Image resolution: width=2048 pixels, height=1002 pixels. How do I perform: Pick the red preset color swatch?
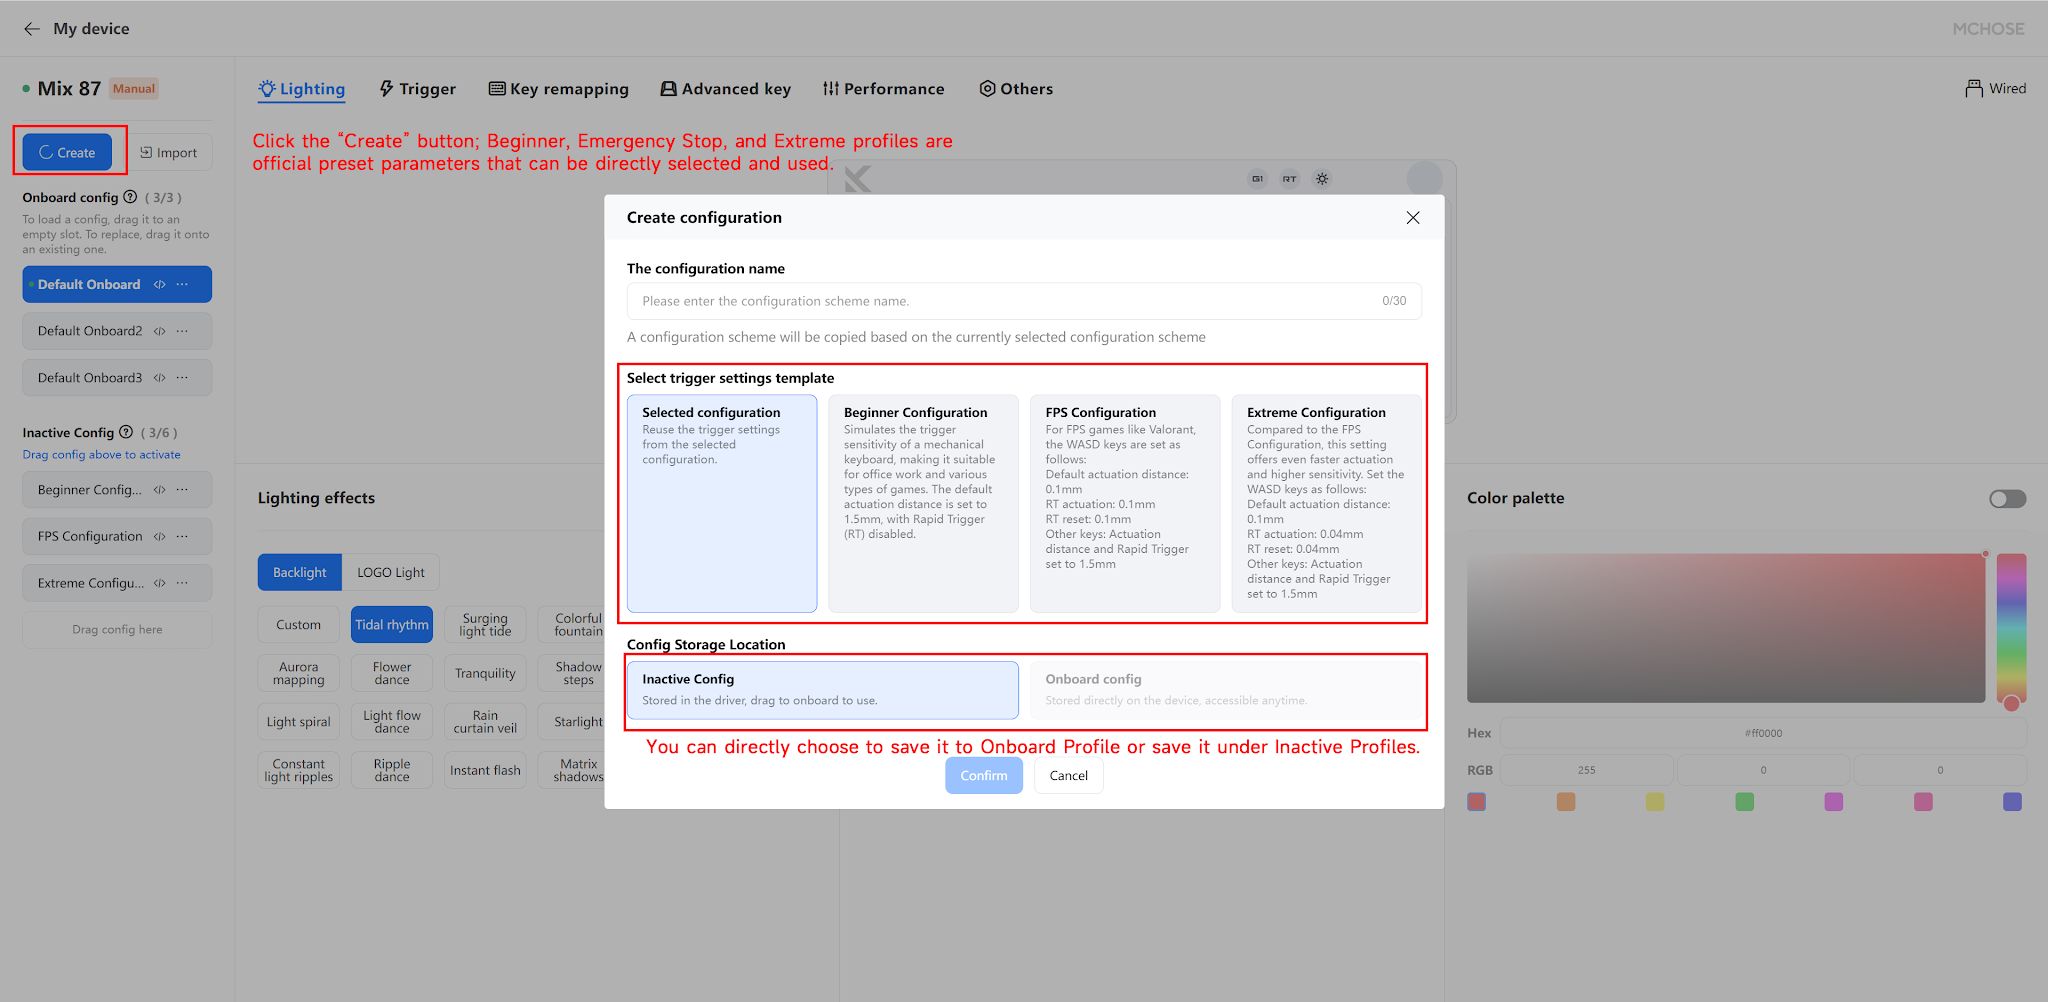1477,802
